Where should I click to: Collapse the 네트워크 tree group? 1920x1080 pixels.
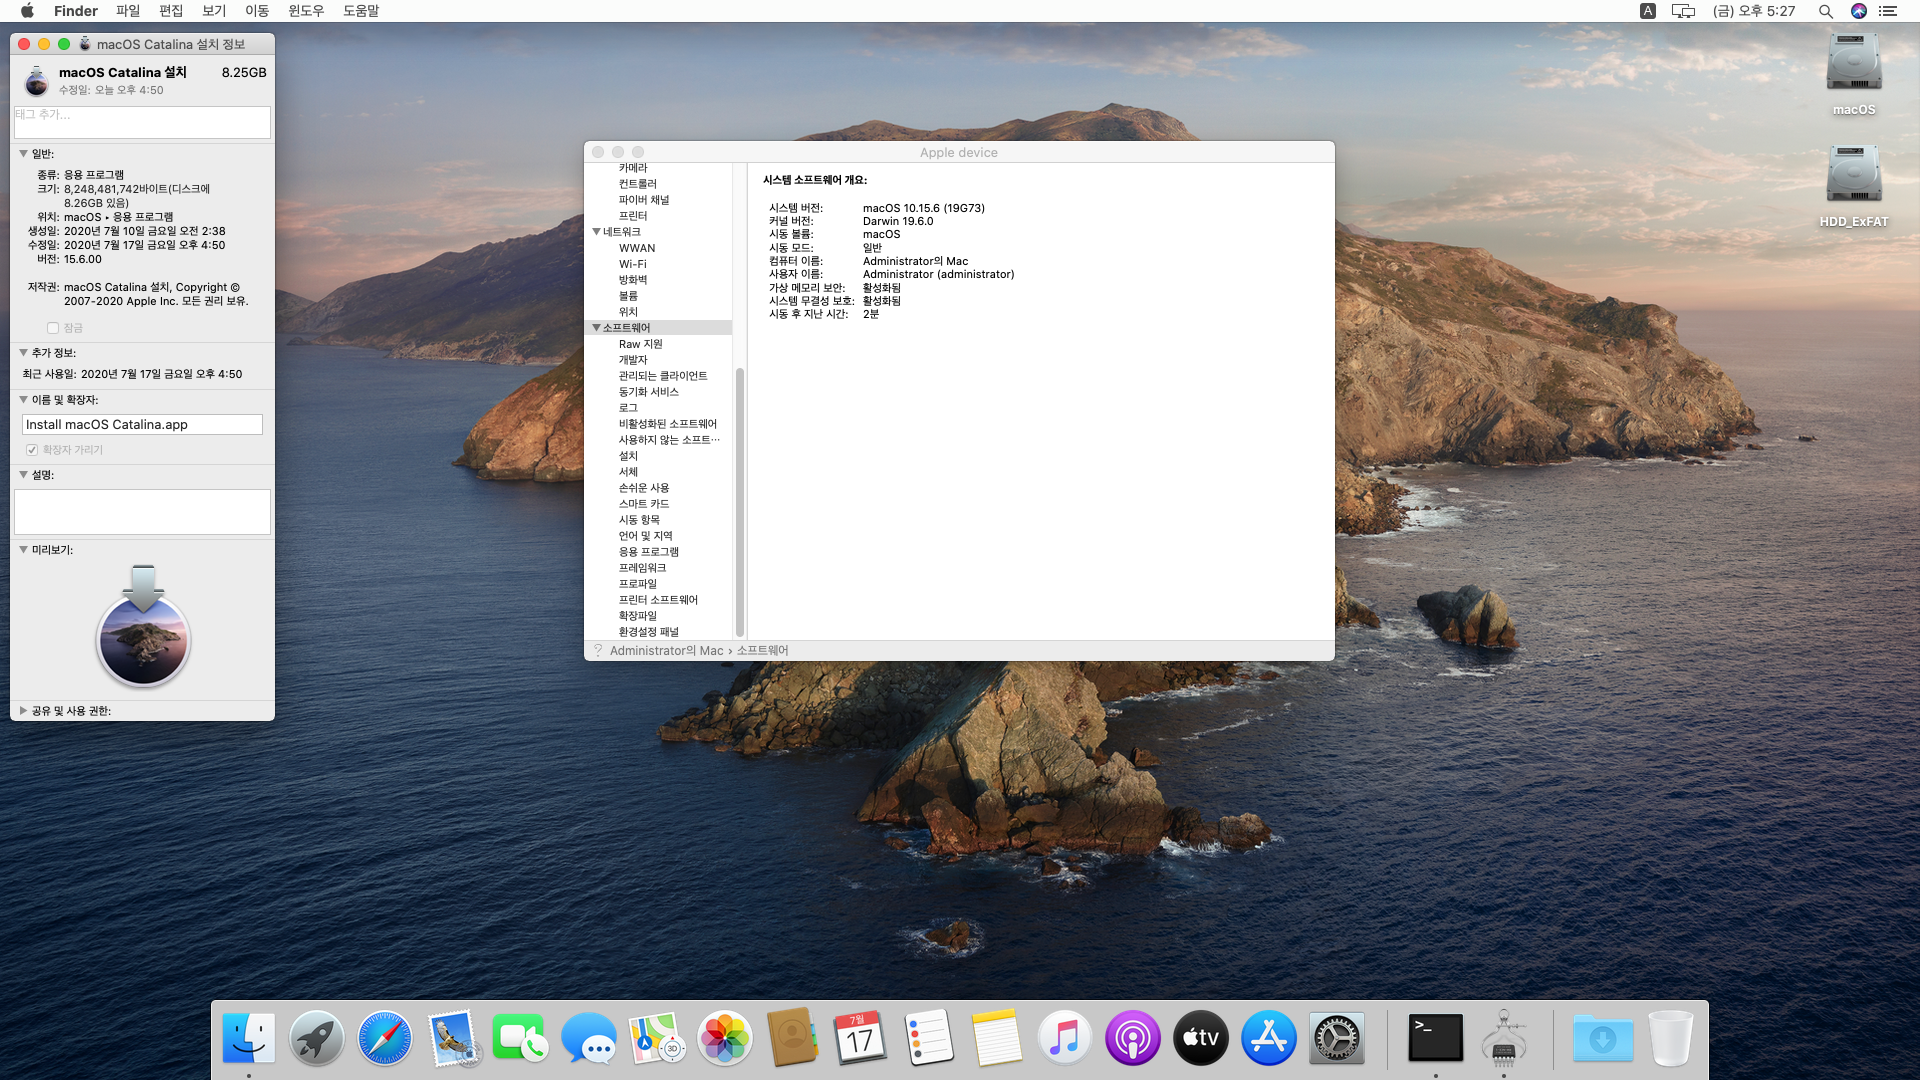pyautogui.click(x=596, y=232)
